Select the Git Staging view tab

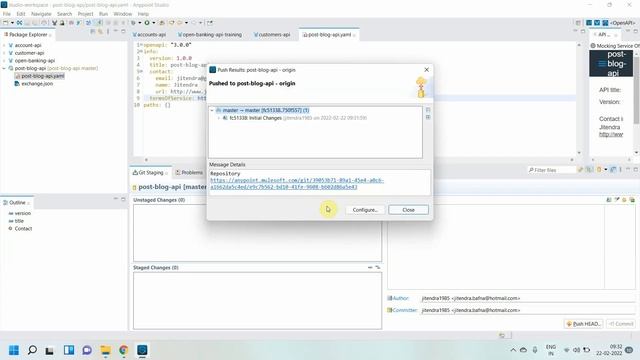point(150,173)
